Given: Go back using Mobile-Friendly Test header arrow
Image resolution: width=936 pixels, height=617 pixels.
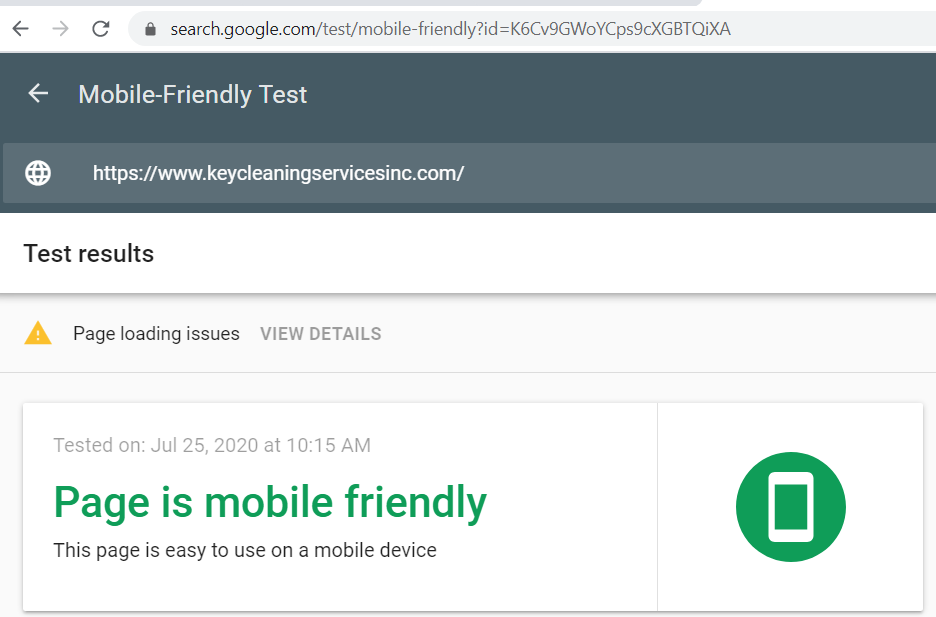Looking at the screenshot, I should click(38, 94).
